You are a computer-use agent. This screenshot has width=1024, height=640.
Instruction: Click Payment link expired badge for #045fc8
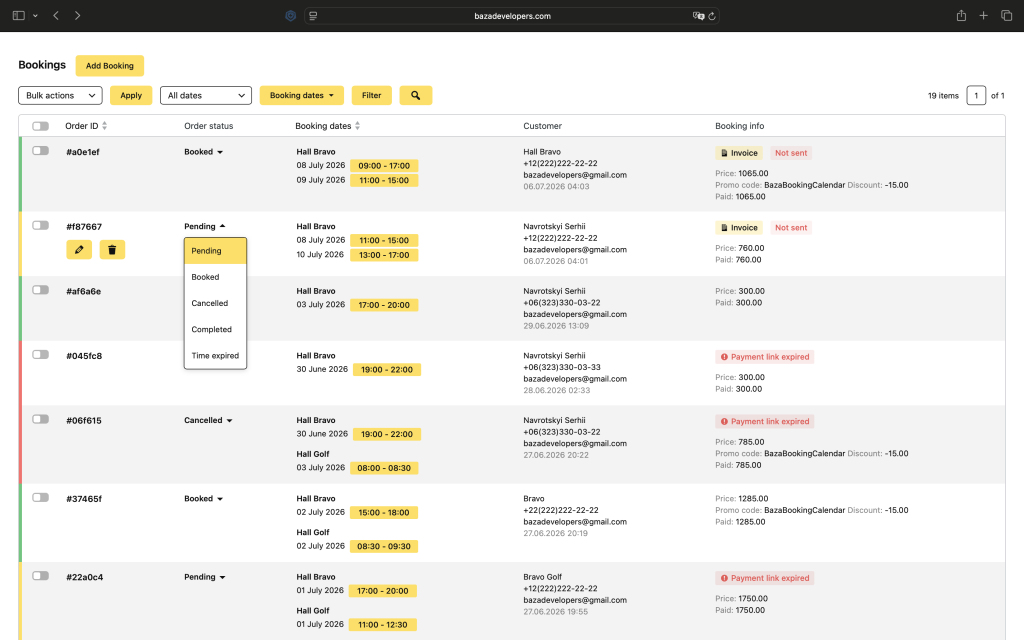[764, 357]
